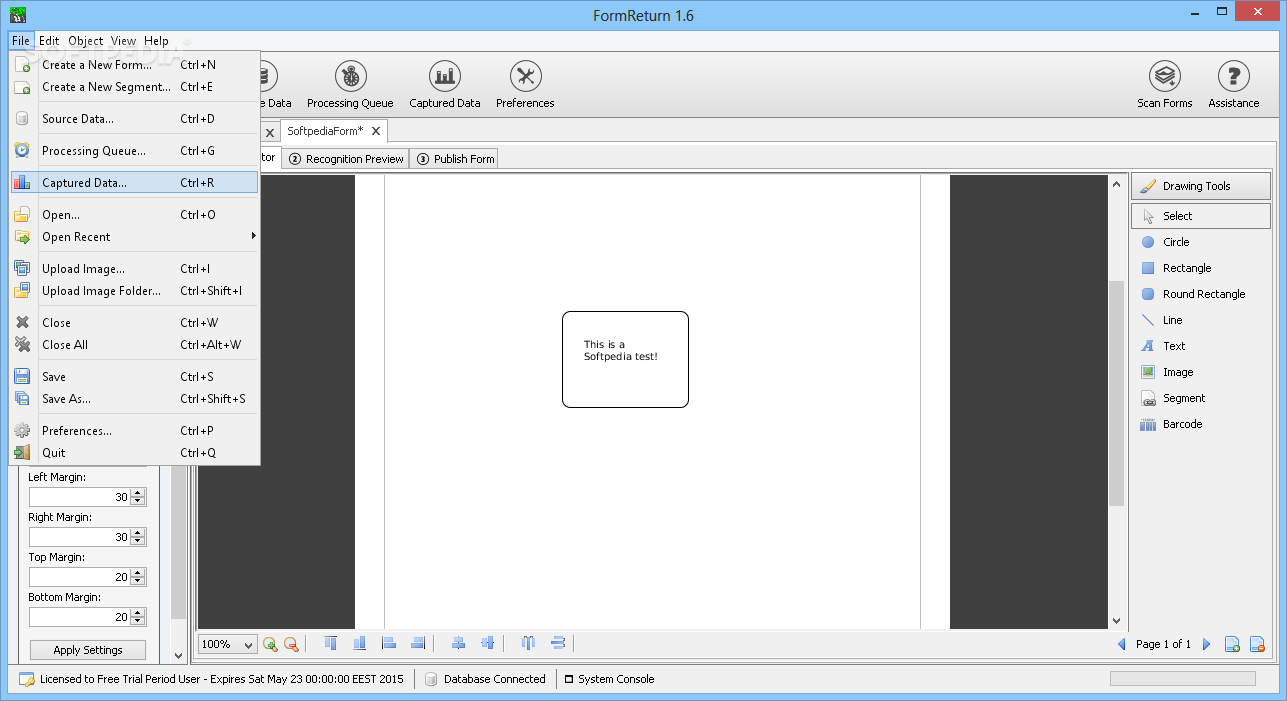1287x701 pixels.
Task: Open the zoom percentage dropdown
Action: click(x=227, y=644)
